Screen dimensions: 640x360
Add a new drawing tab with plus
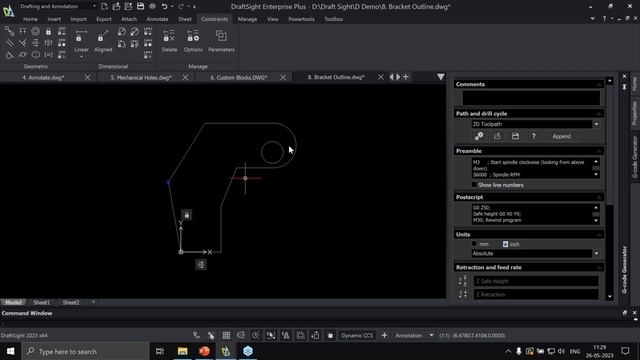pos(406,77)
